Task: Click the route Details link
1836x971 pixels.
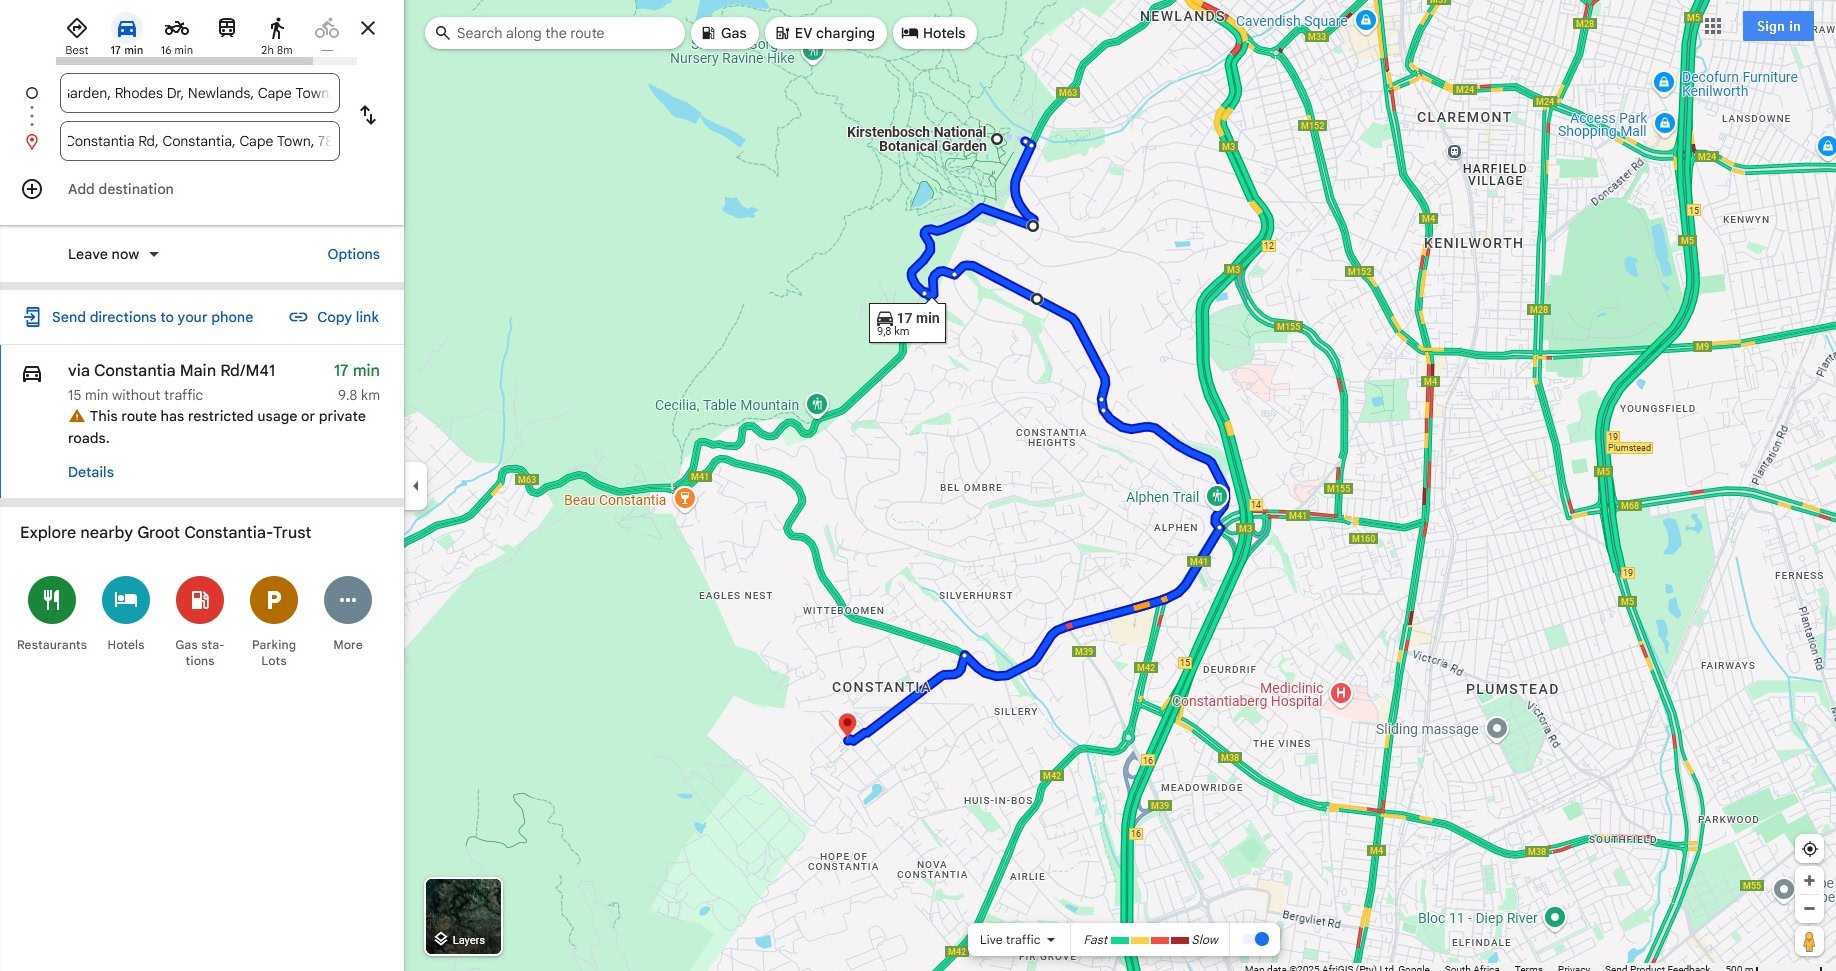Action: click(x=91, y=472)
